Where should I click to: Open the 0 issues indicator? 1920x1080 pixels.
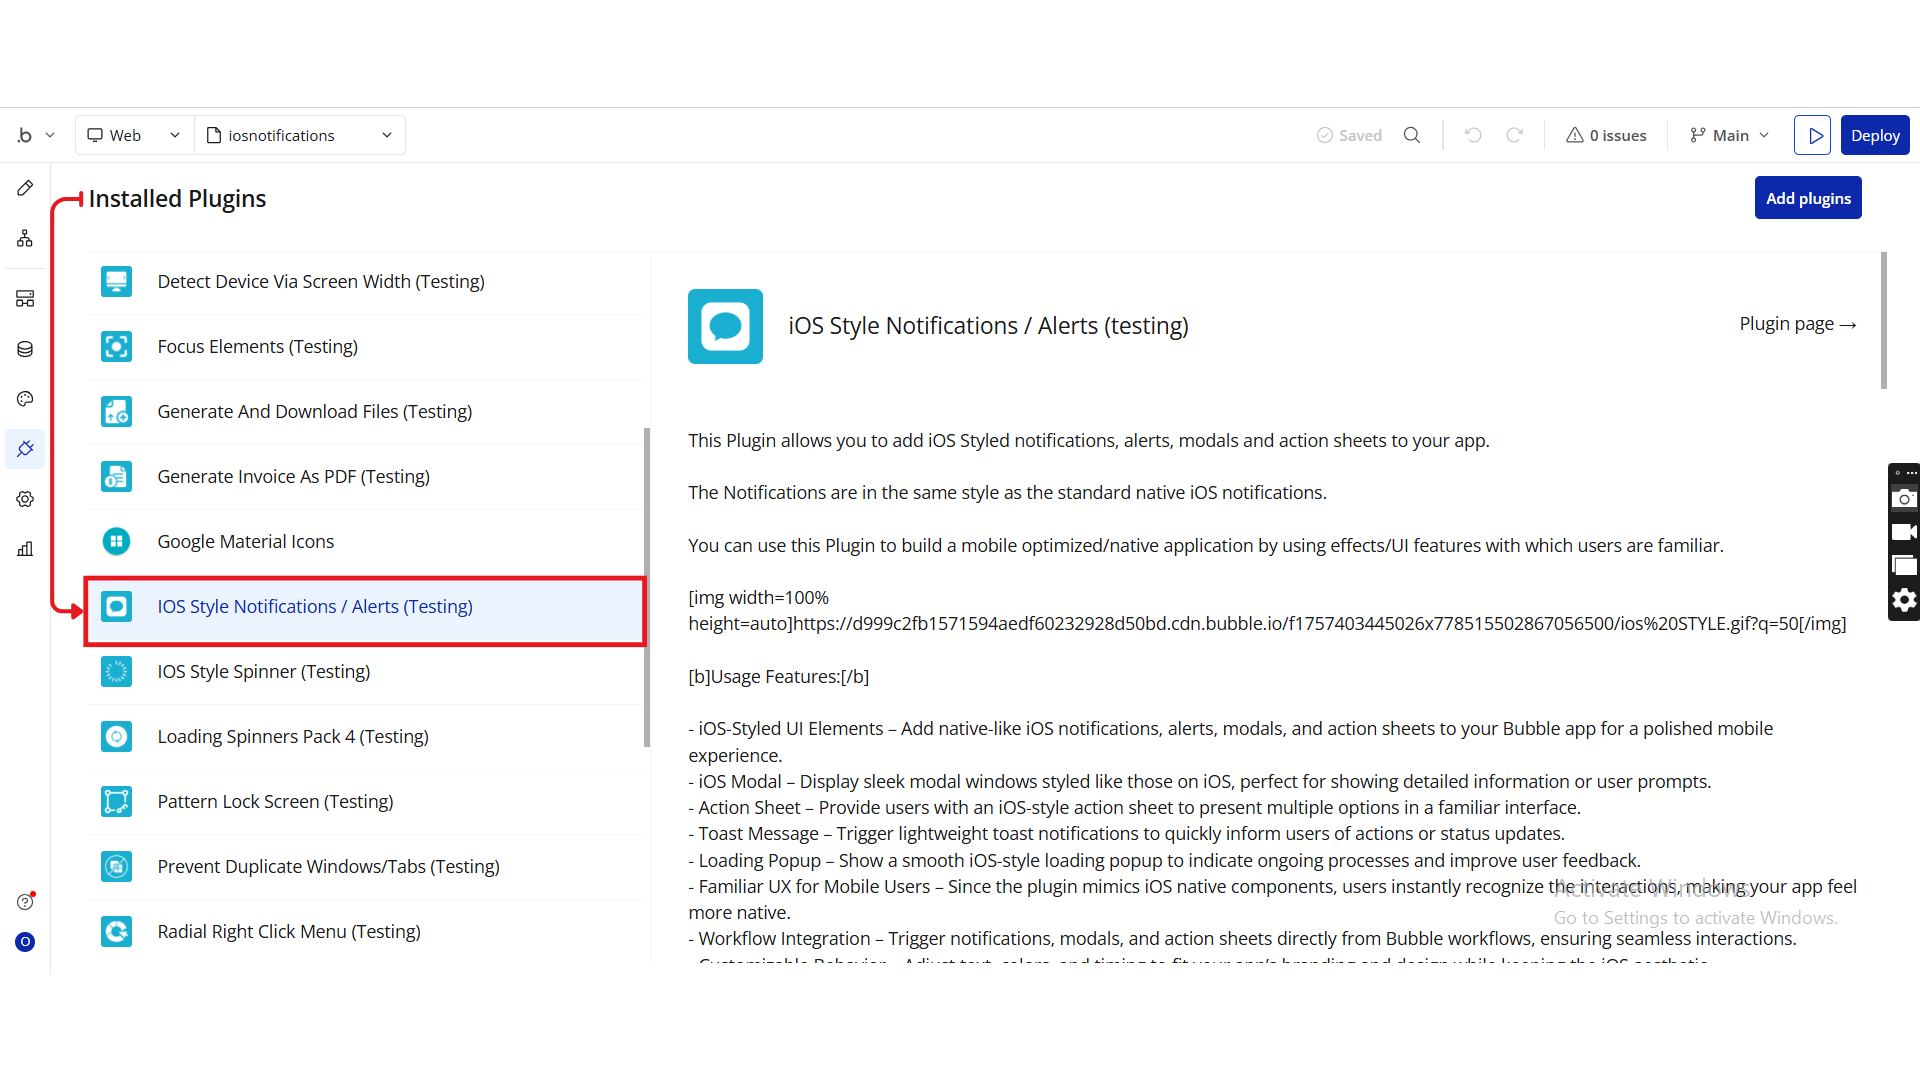1606,135
